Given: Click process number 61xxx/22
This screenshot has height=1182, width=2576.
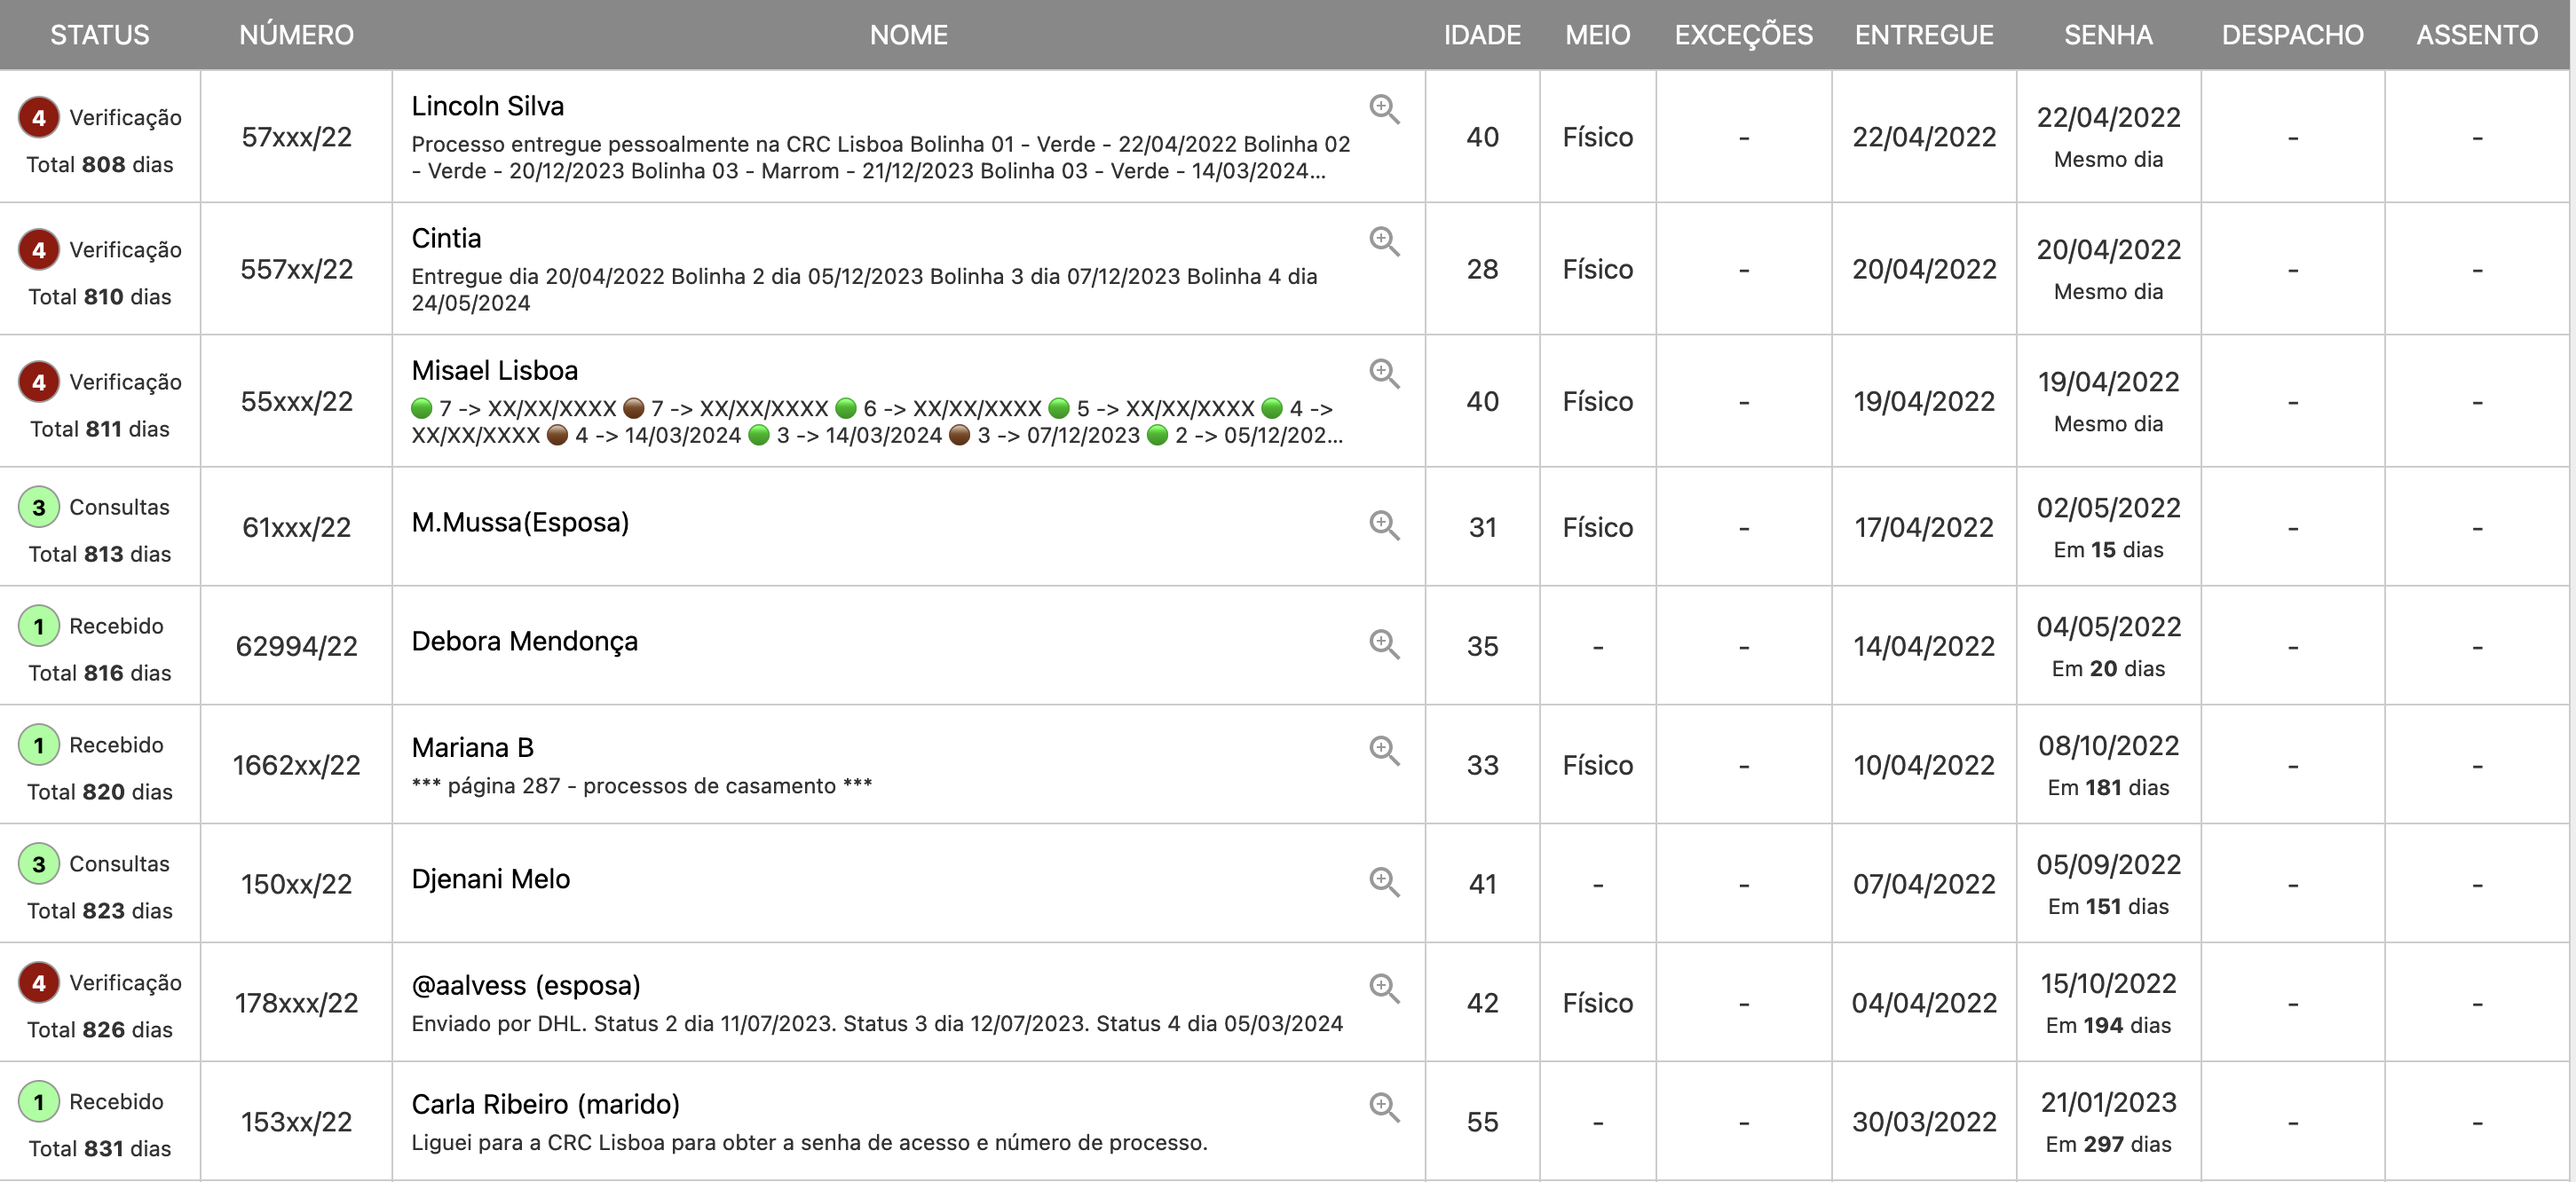Looking at the screenshot, I should point(296,527).
